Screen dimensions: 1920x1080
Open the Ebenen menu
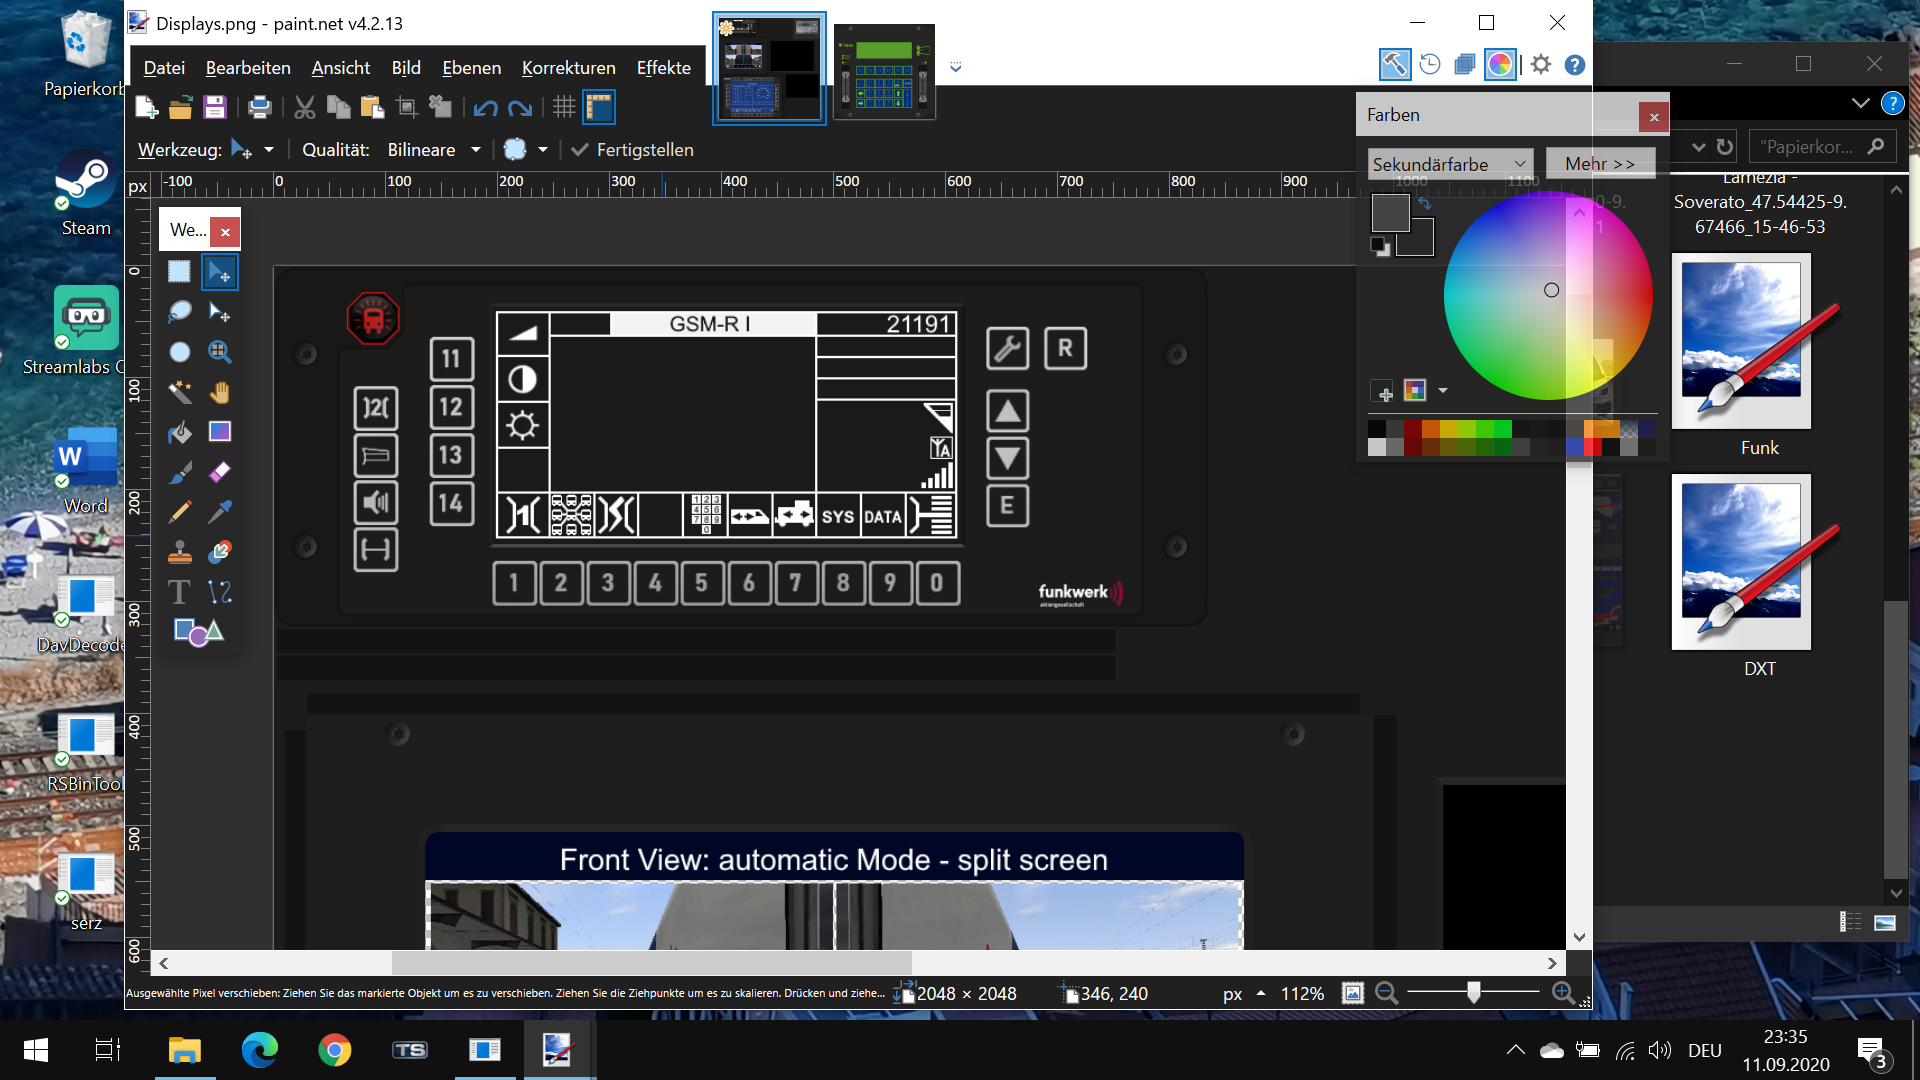471,68
